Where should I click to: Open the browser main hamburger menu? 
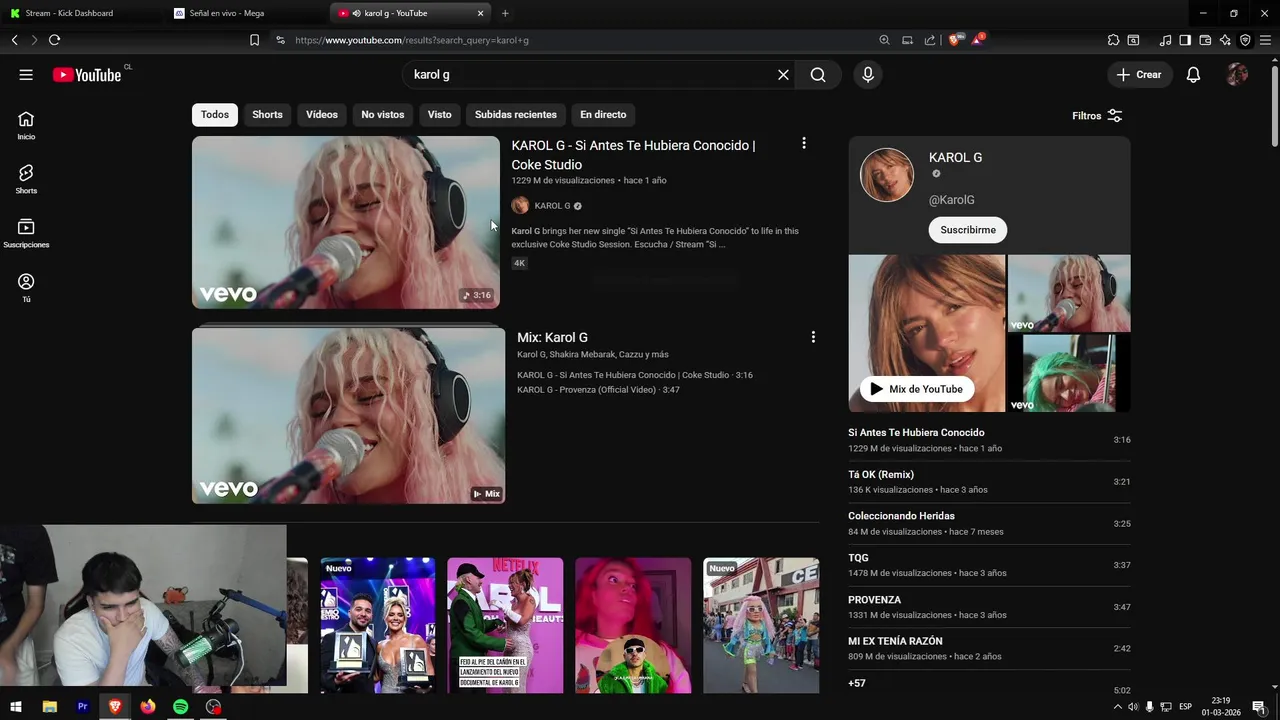click(1265, 40)
